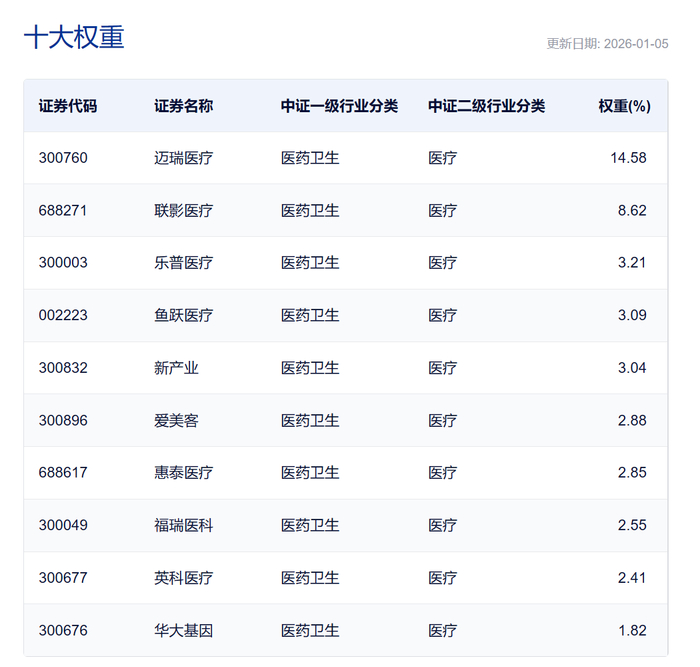Viewport: 700px width, 667px height.
Task: Click 医疗 in the 迈瑞医疗 row
Action: (x=442, y=158)
